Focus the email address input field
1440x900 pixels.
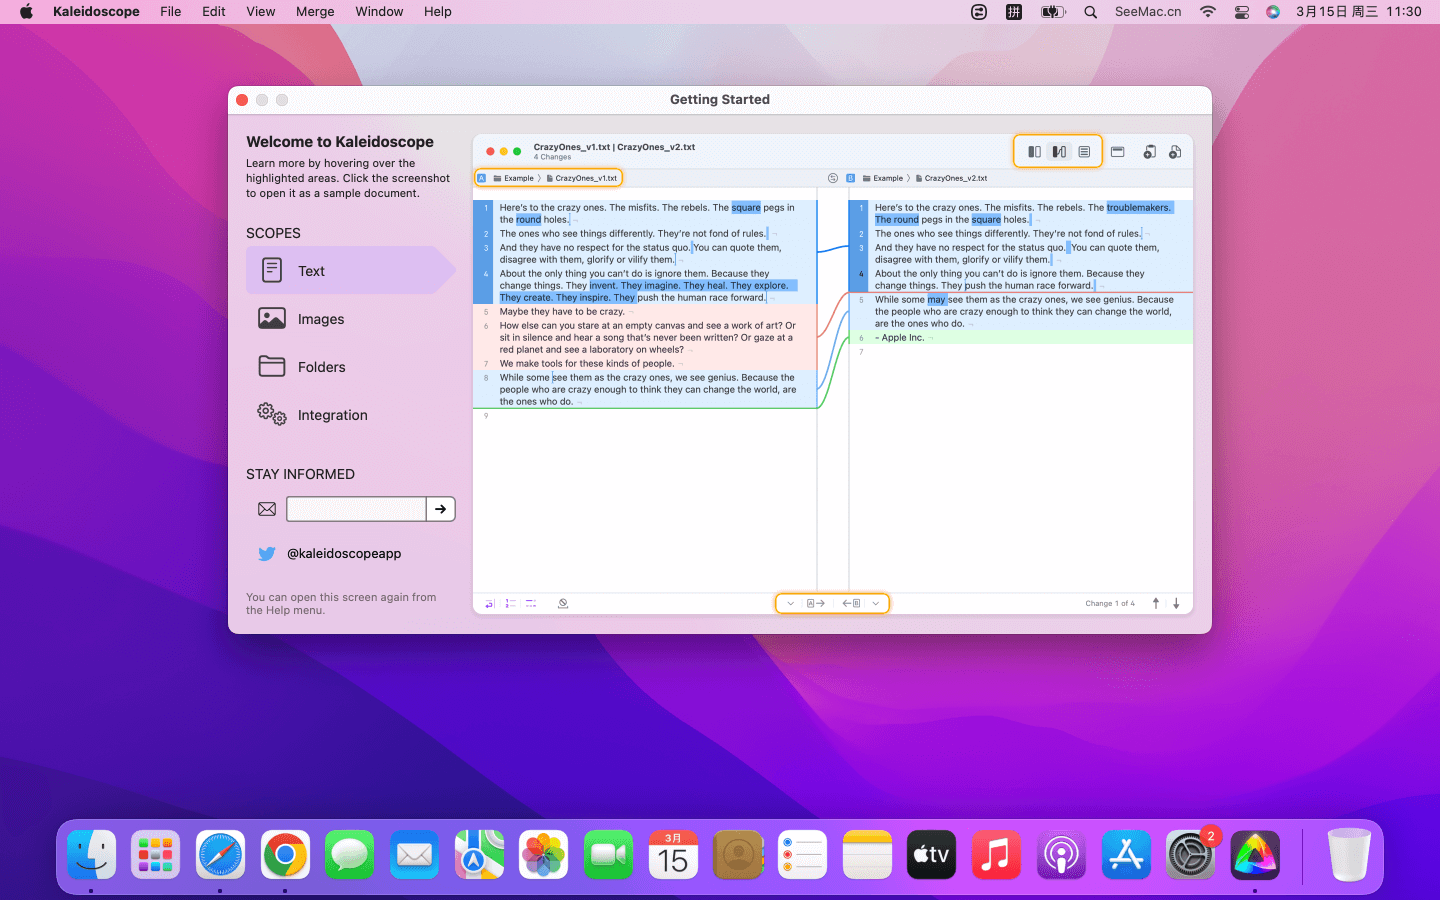click(356, 509)
